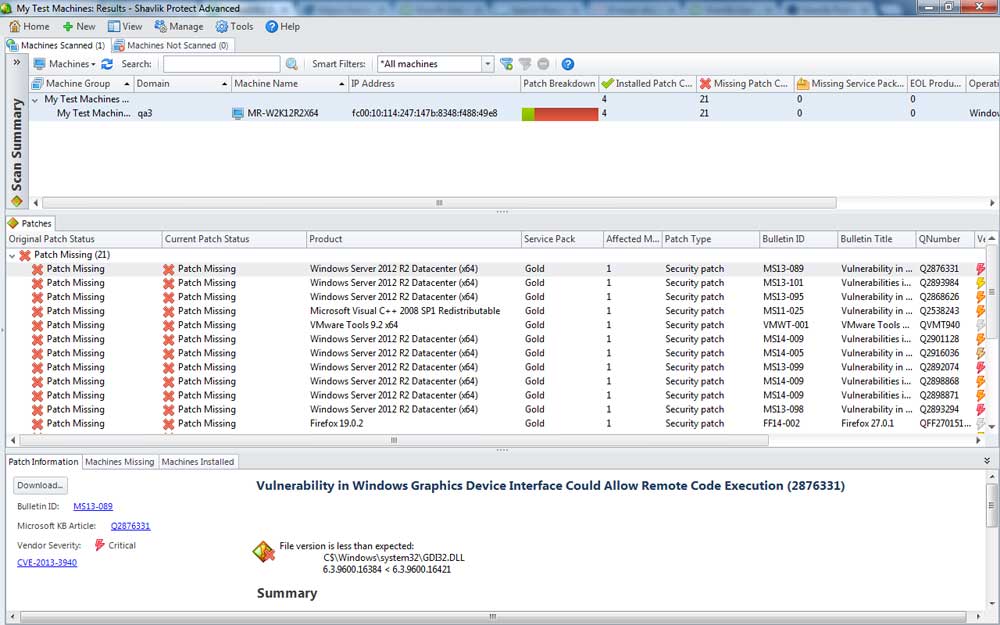Click the severity icon in Q2893294 row
Viewport: 1000px width, 625px height.
point(981,409)
